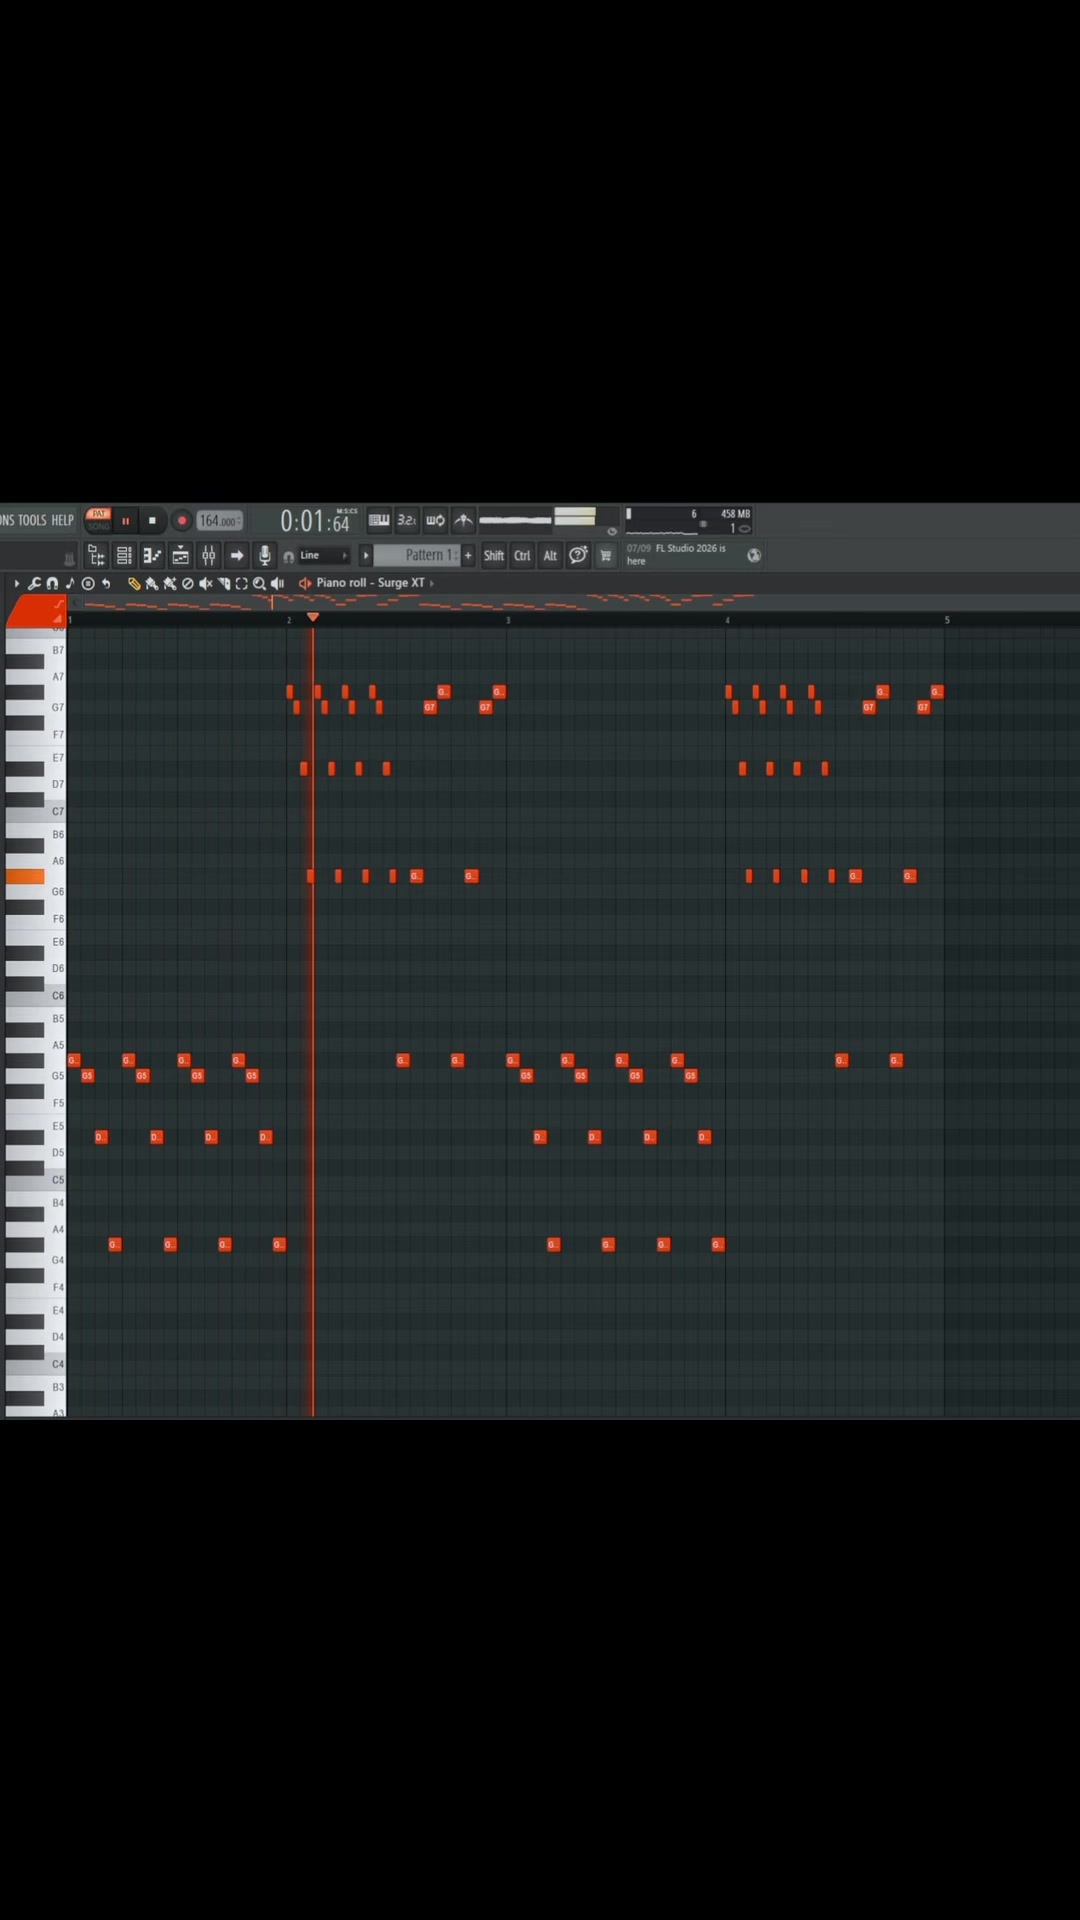The width and height of the screenshot is (1080, 1920).
Task: Click the CPU and memory meter
Action: click(x=689, y=520)
